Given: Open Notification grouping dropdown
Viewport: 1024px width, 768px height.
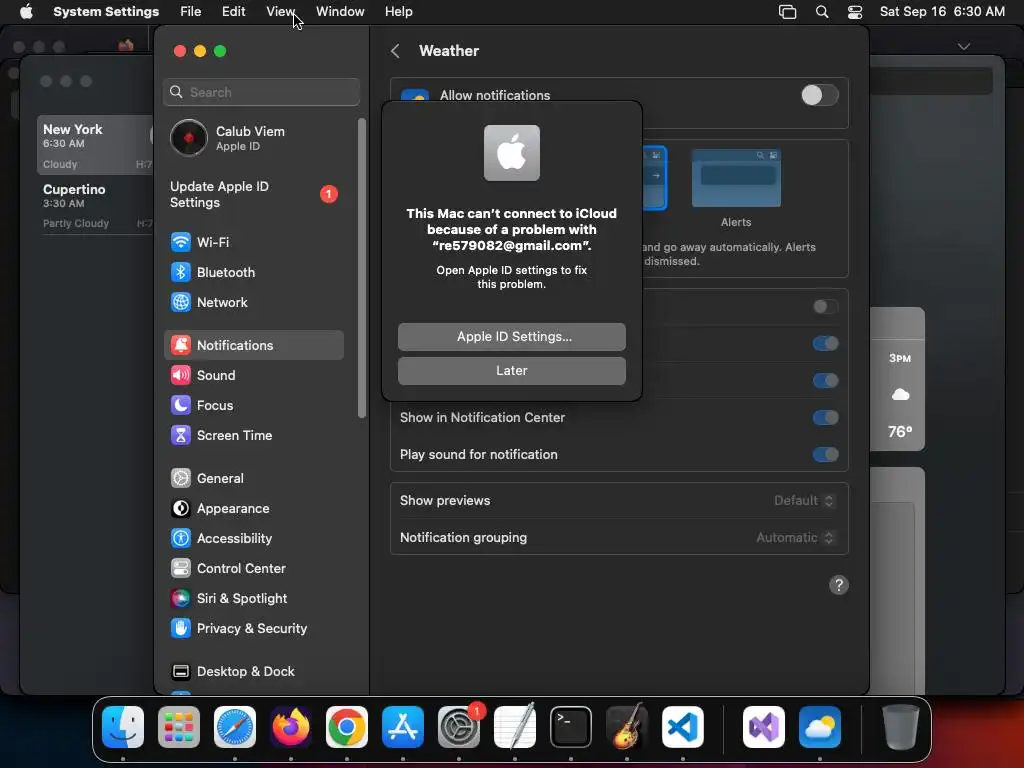Looking at the screenshot, I should [795, 537].
